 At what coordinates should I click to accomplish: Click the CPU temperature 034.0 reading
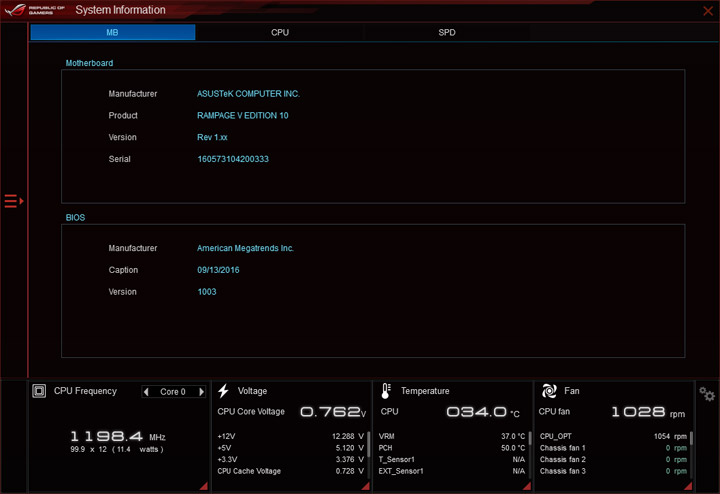(483, 412)
